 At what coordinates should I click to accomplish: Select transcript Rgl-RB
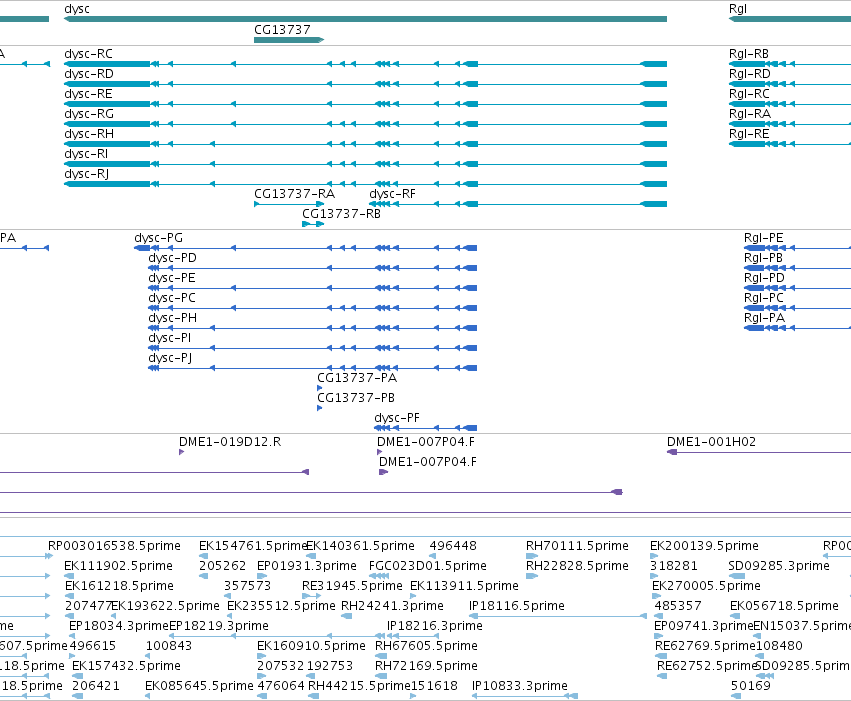[790, 64]
